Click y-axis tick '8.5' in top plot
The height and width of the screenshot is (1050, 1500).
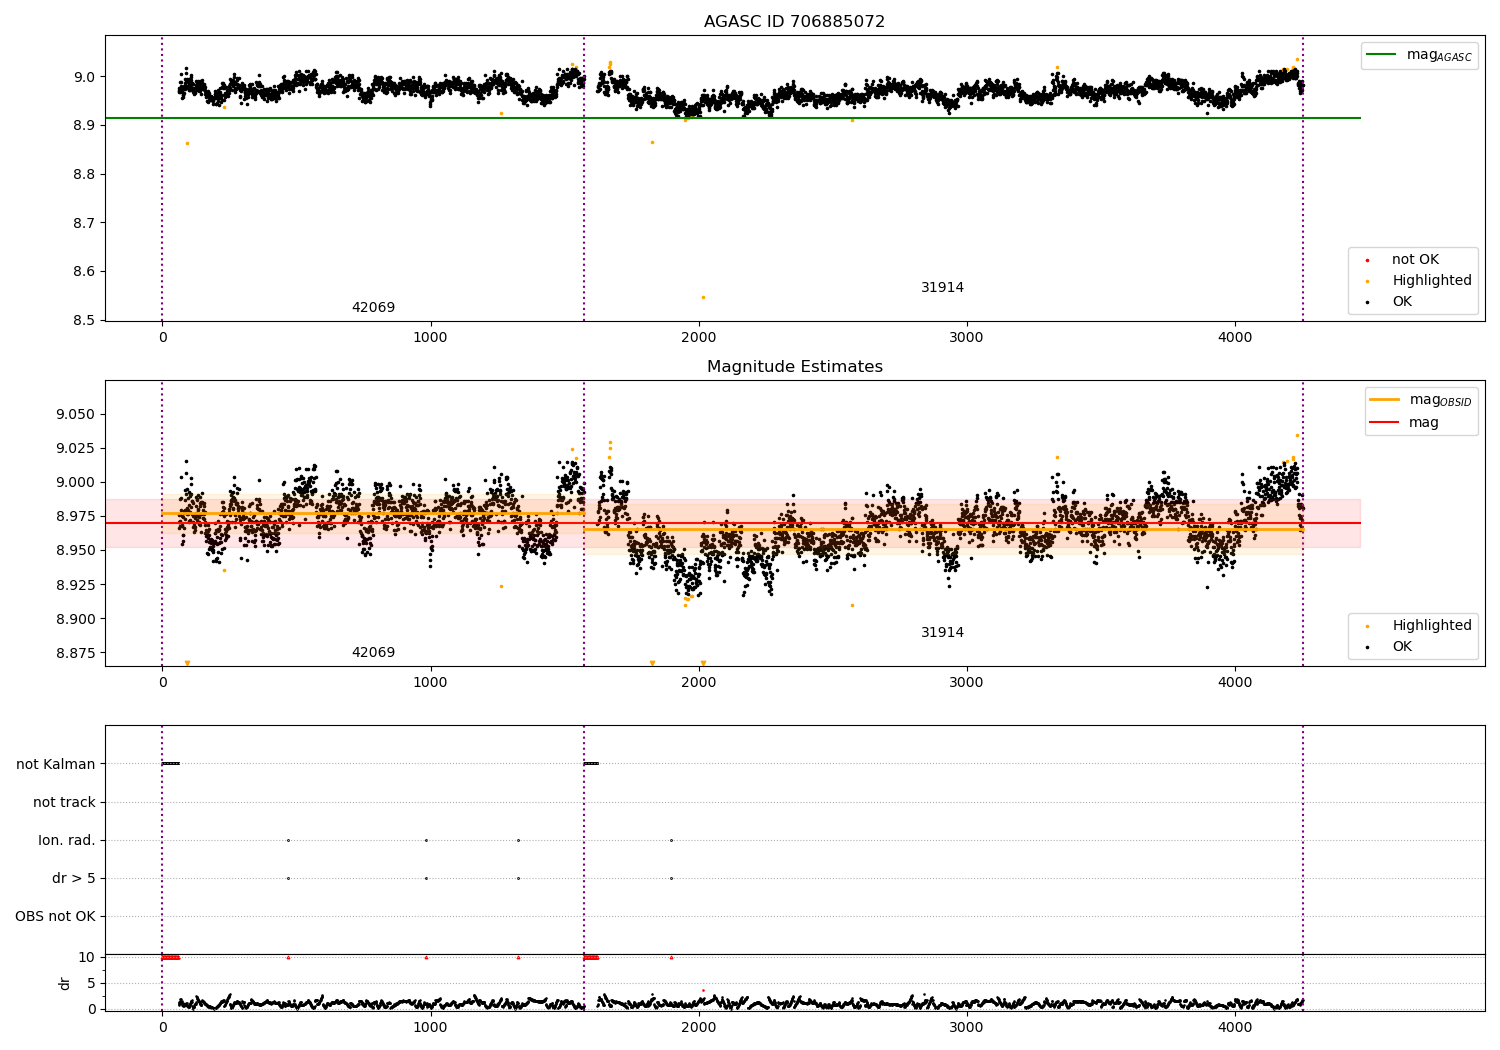[83, 321]
